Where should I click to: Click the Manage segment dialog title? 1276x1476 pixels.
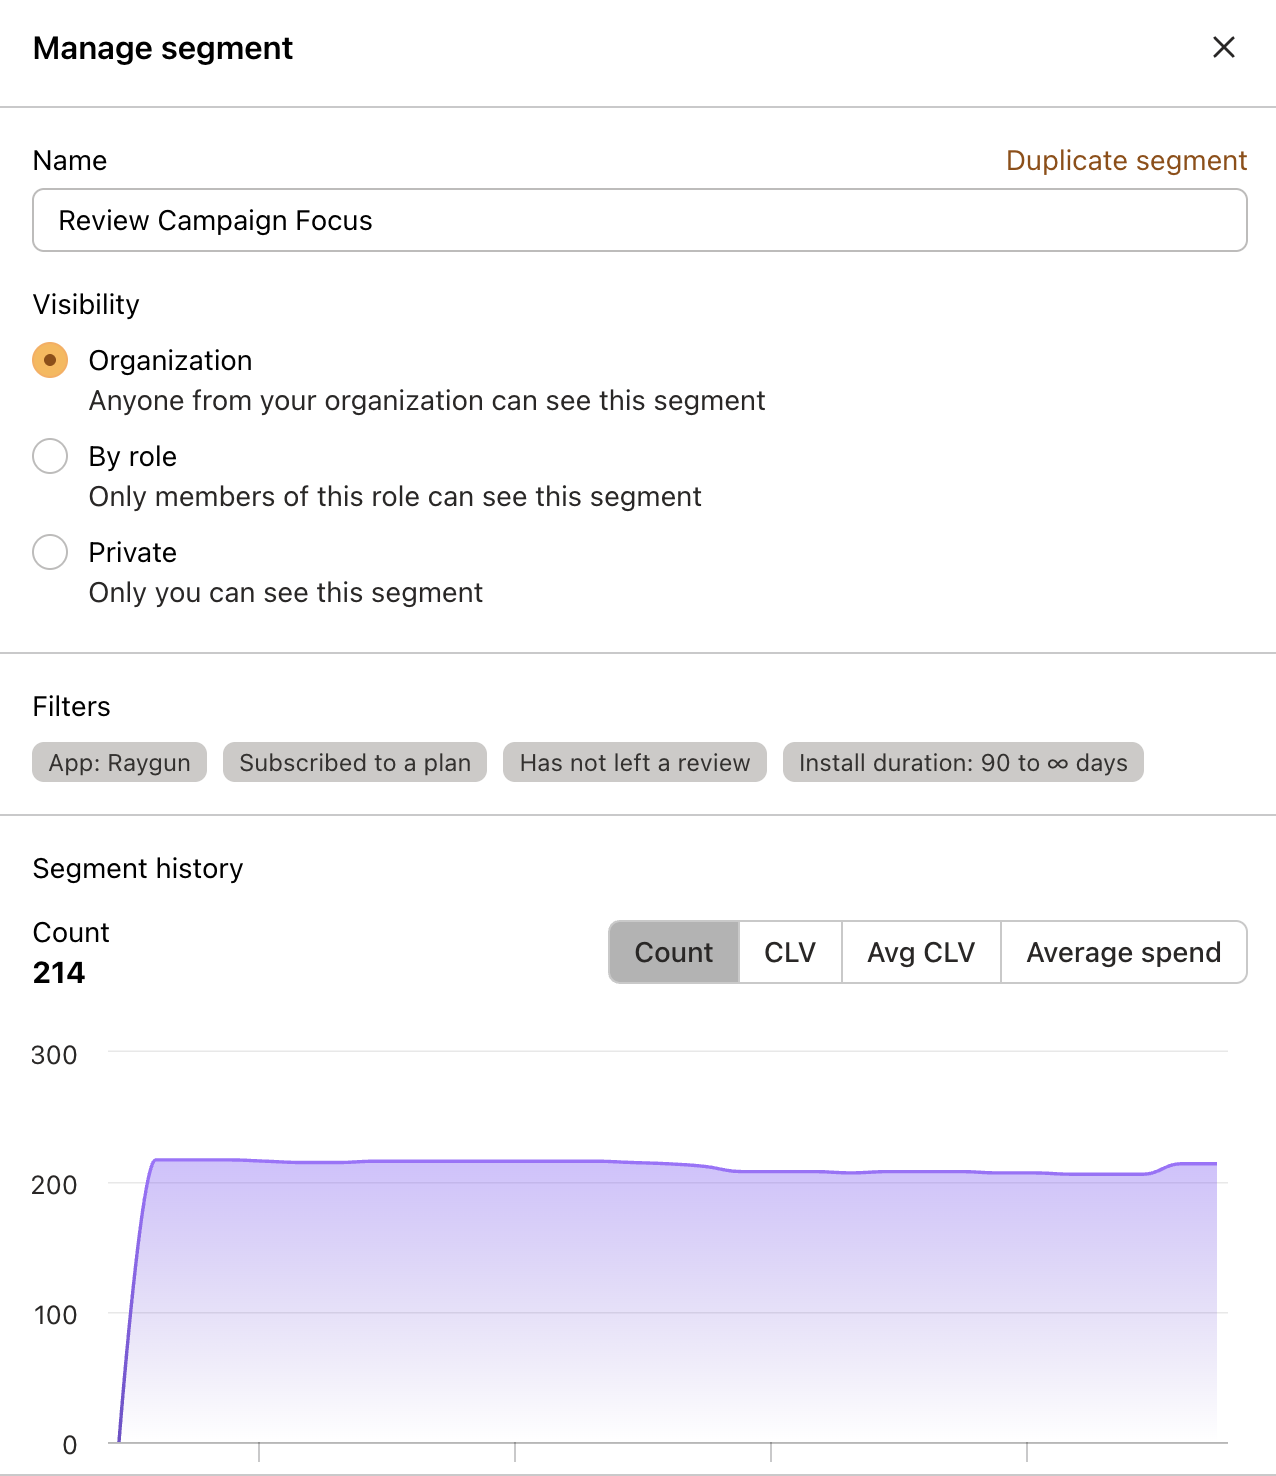click(x=163, y=47)
